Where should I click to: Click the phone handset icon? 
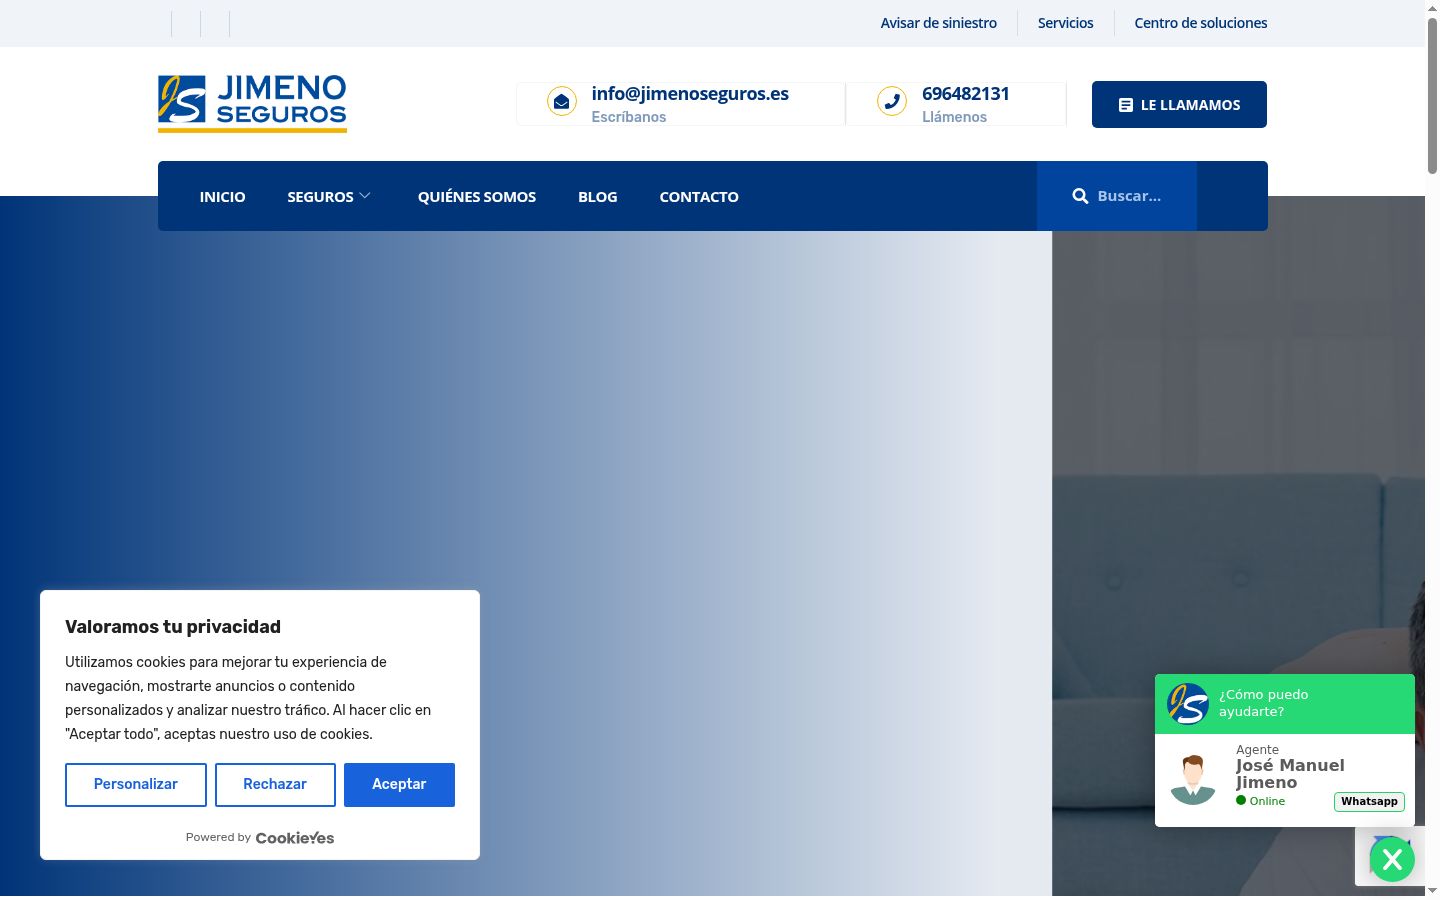coord(892,101)
